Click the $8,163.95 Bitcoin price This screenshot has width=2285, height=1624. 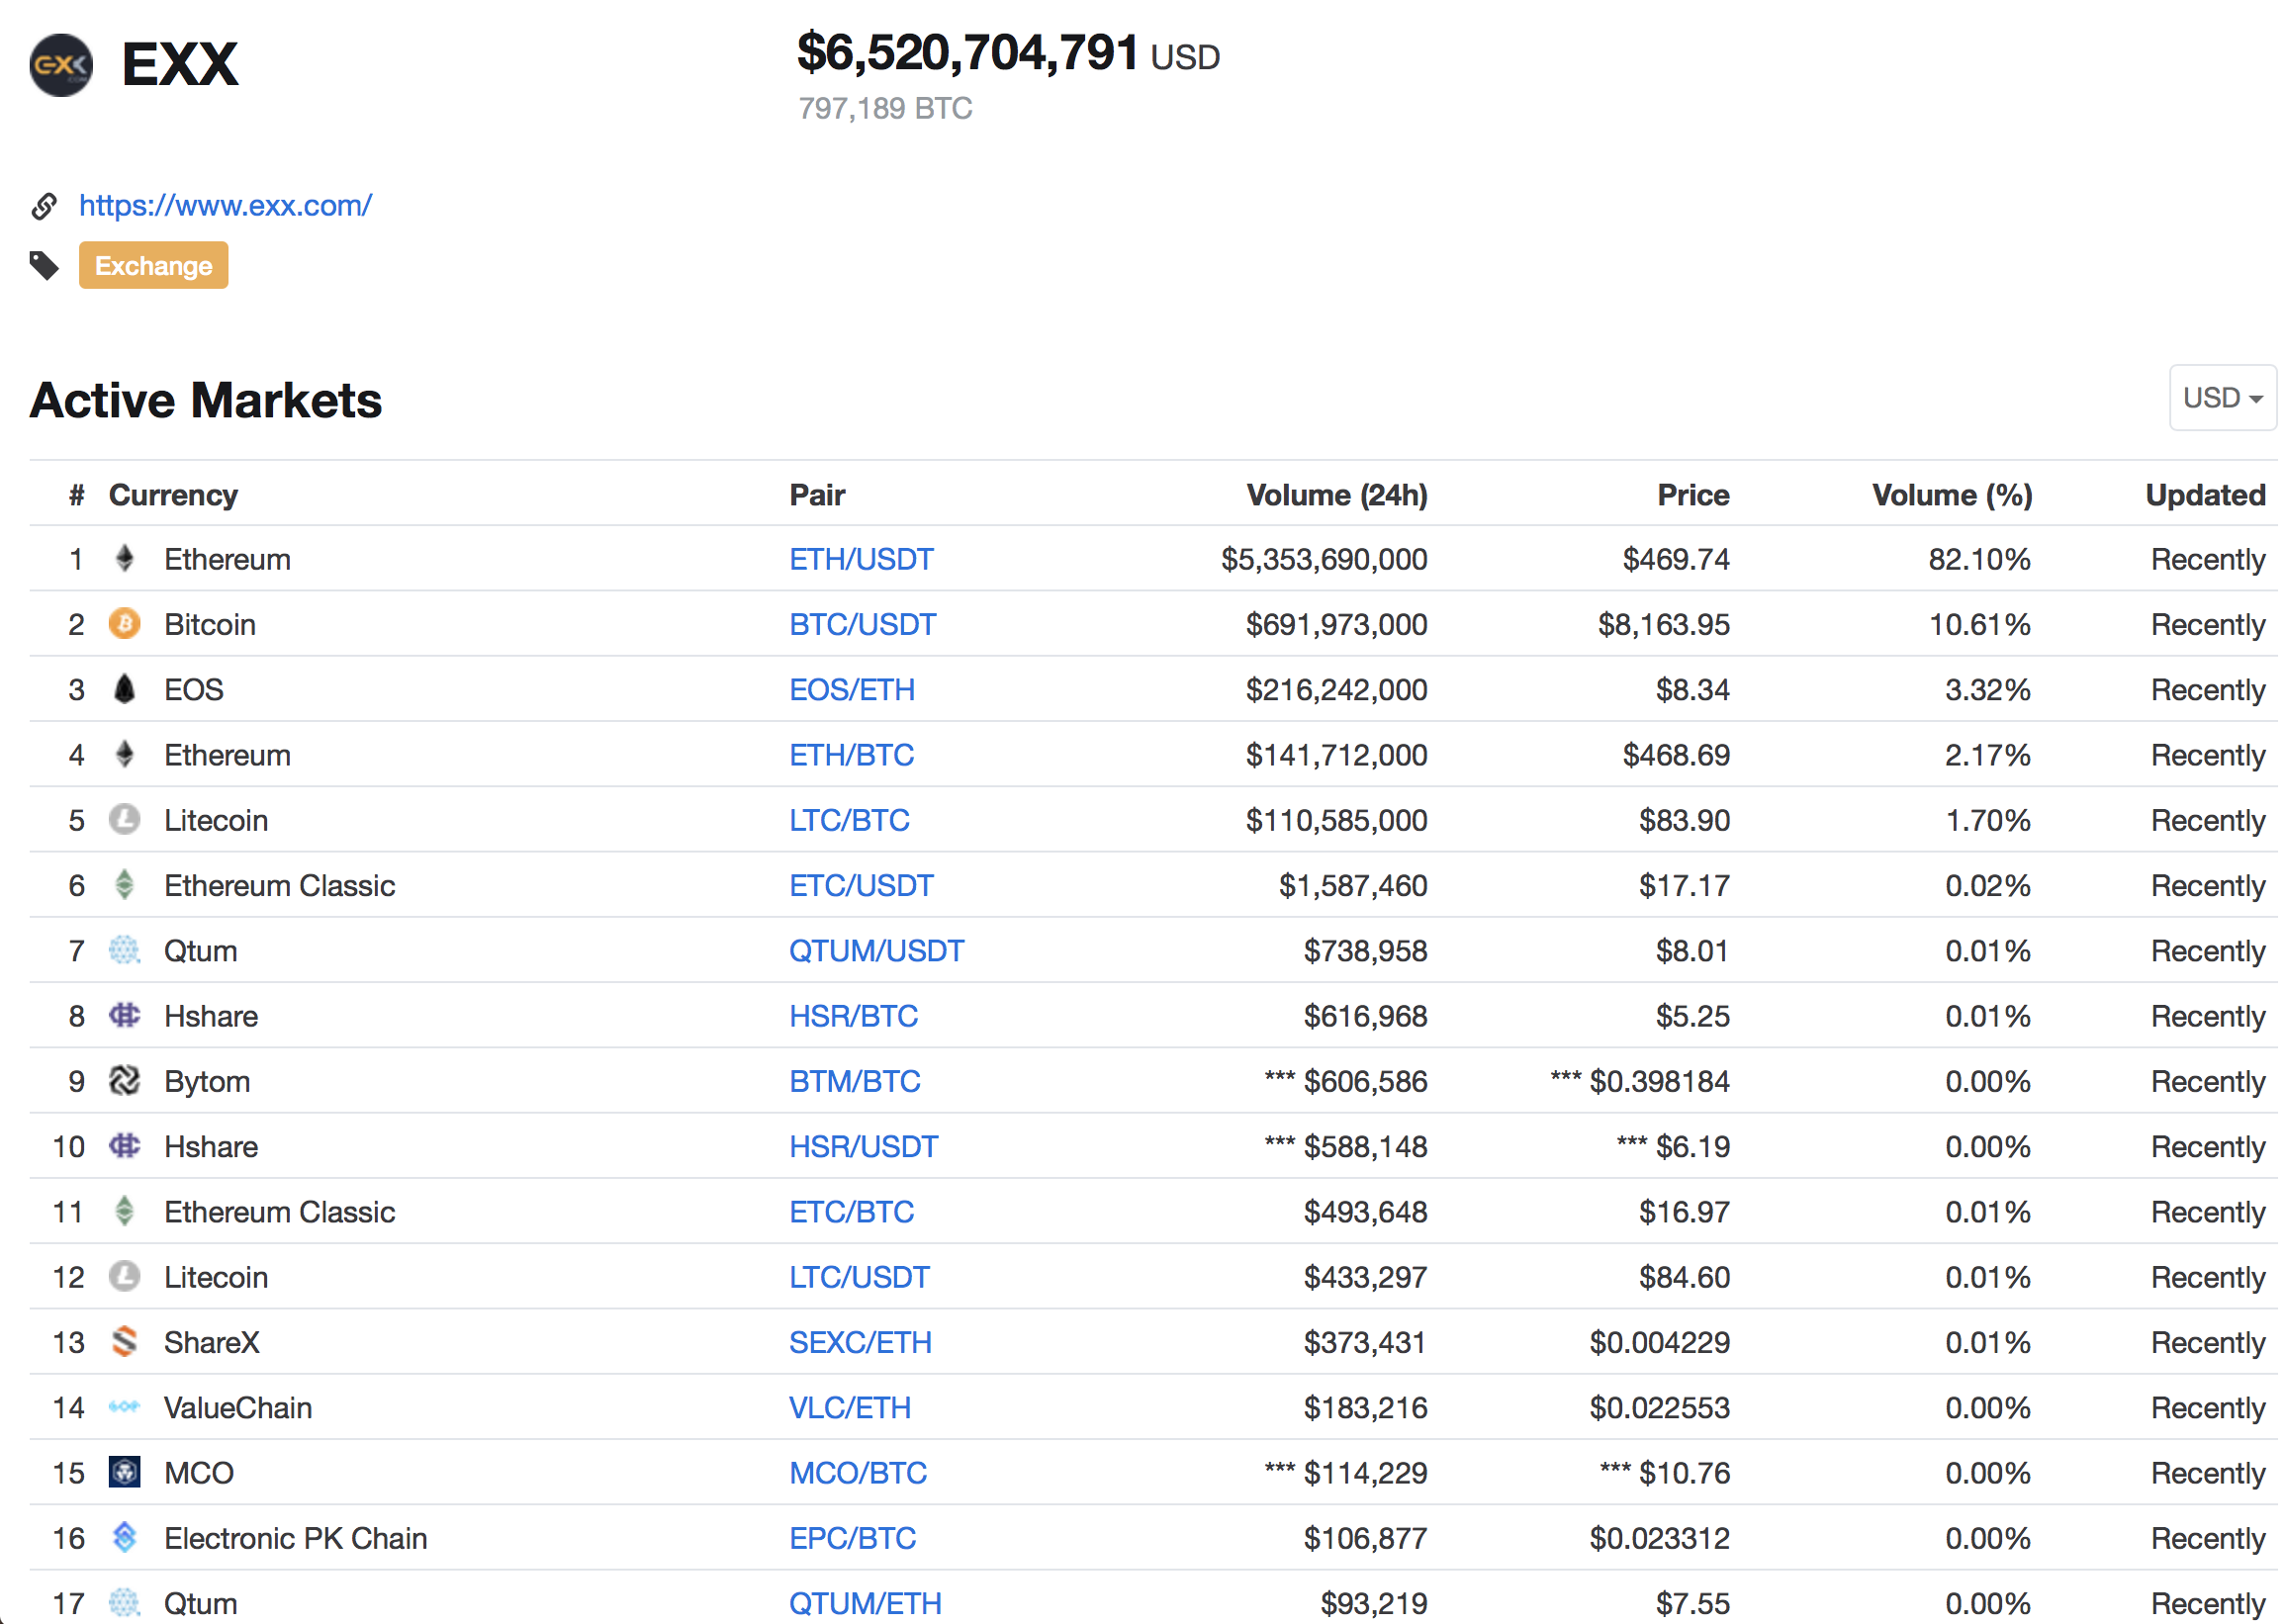pos(1664,625)
